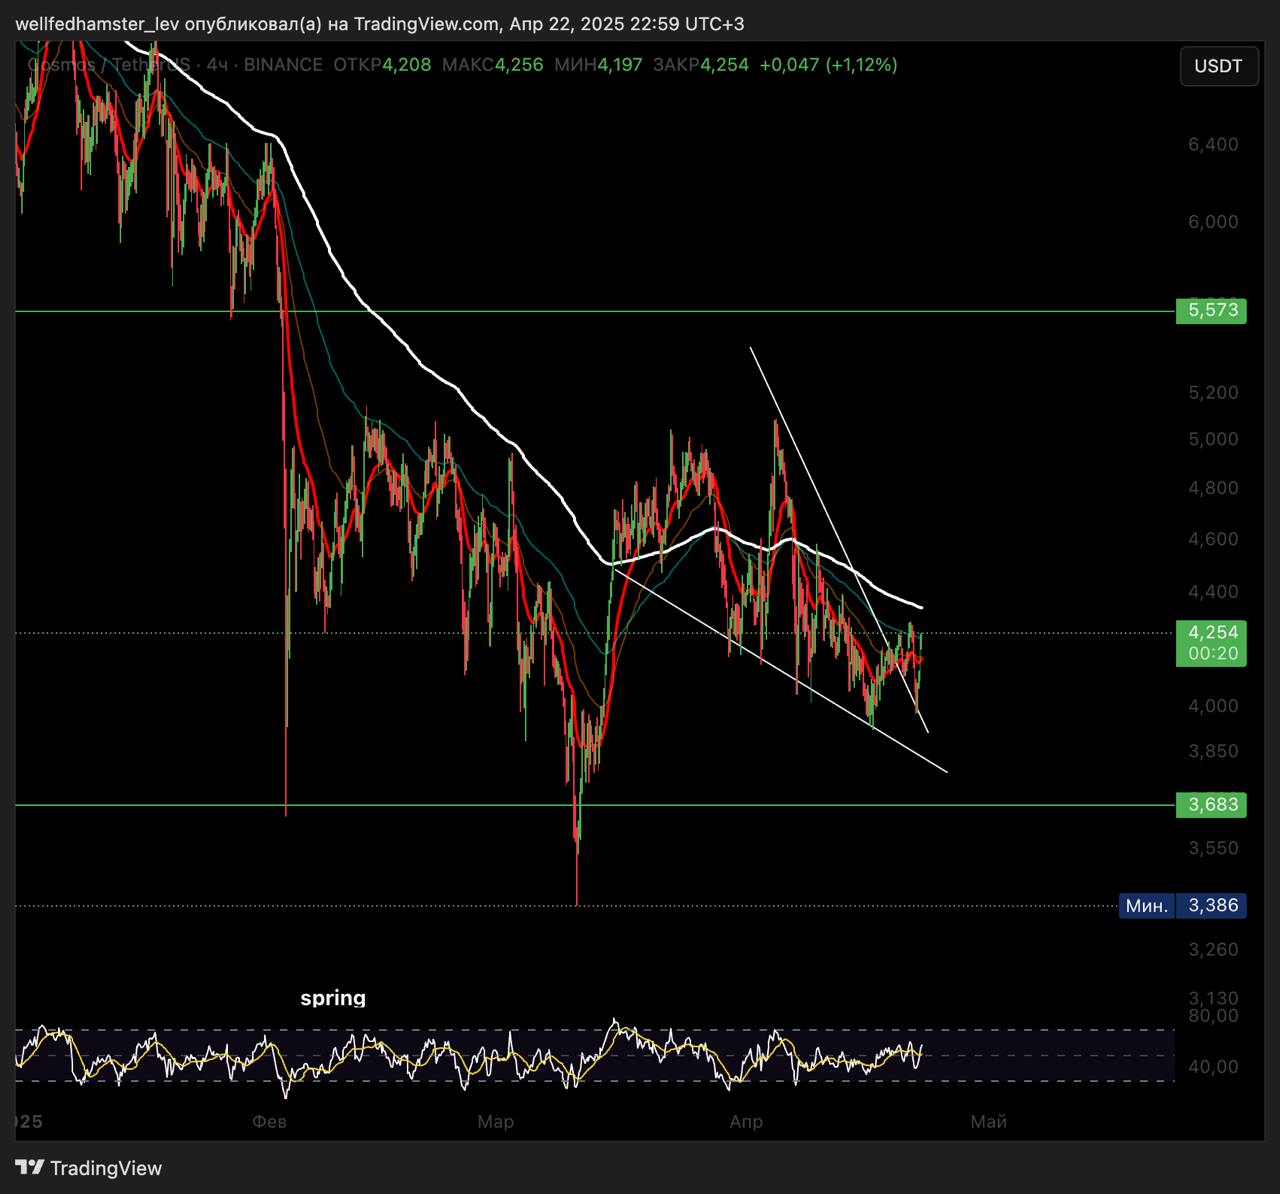Select the 5,573 green price level label
The image size is (1280, 1194).
click(1212, 310)
